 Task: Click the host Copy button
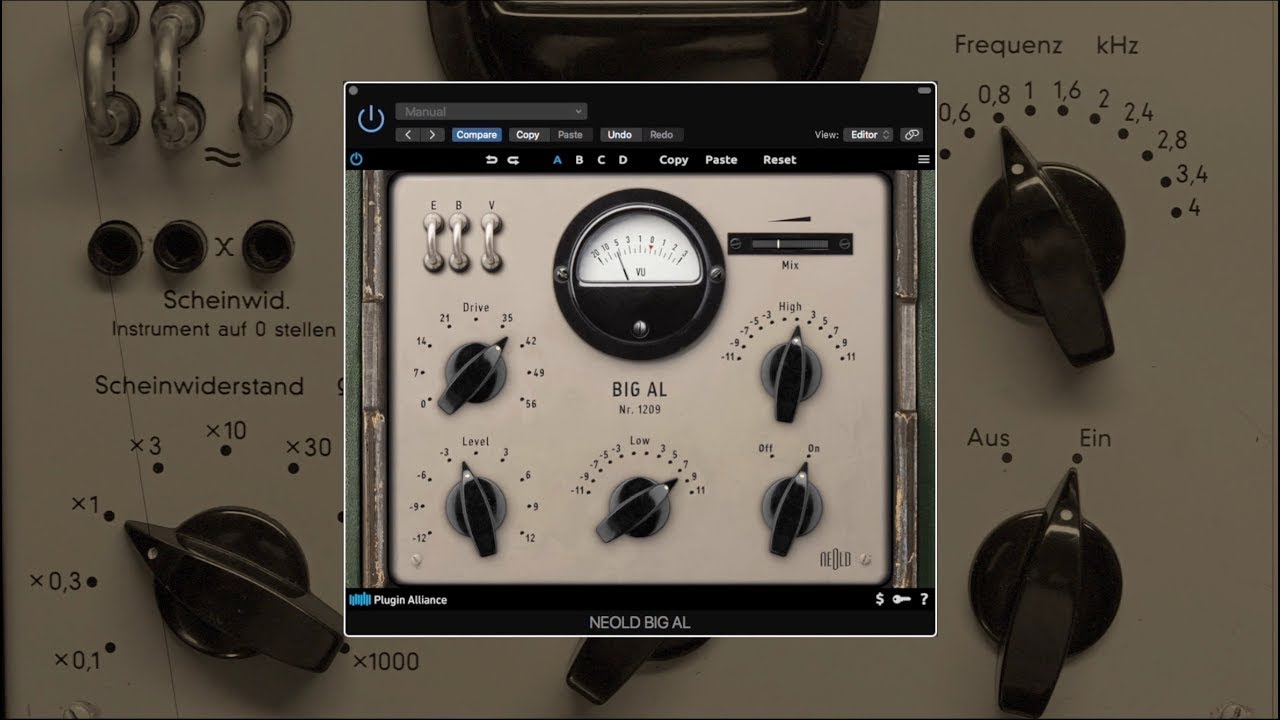pyautogui.click(x=528, y=134)
